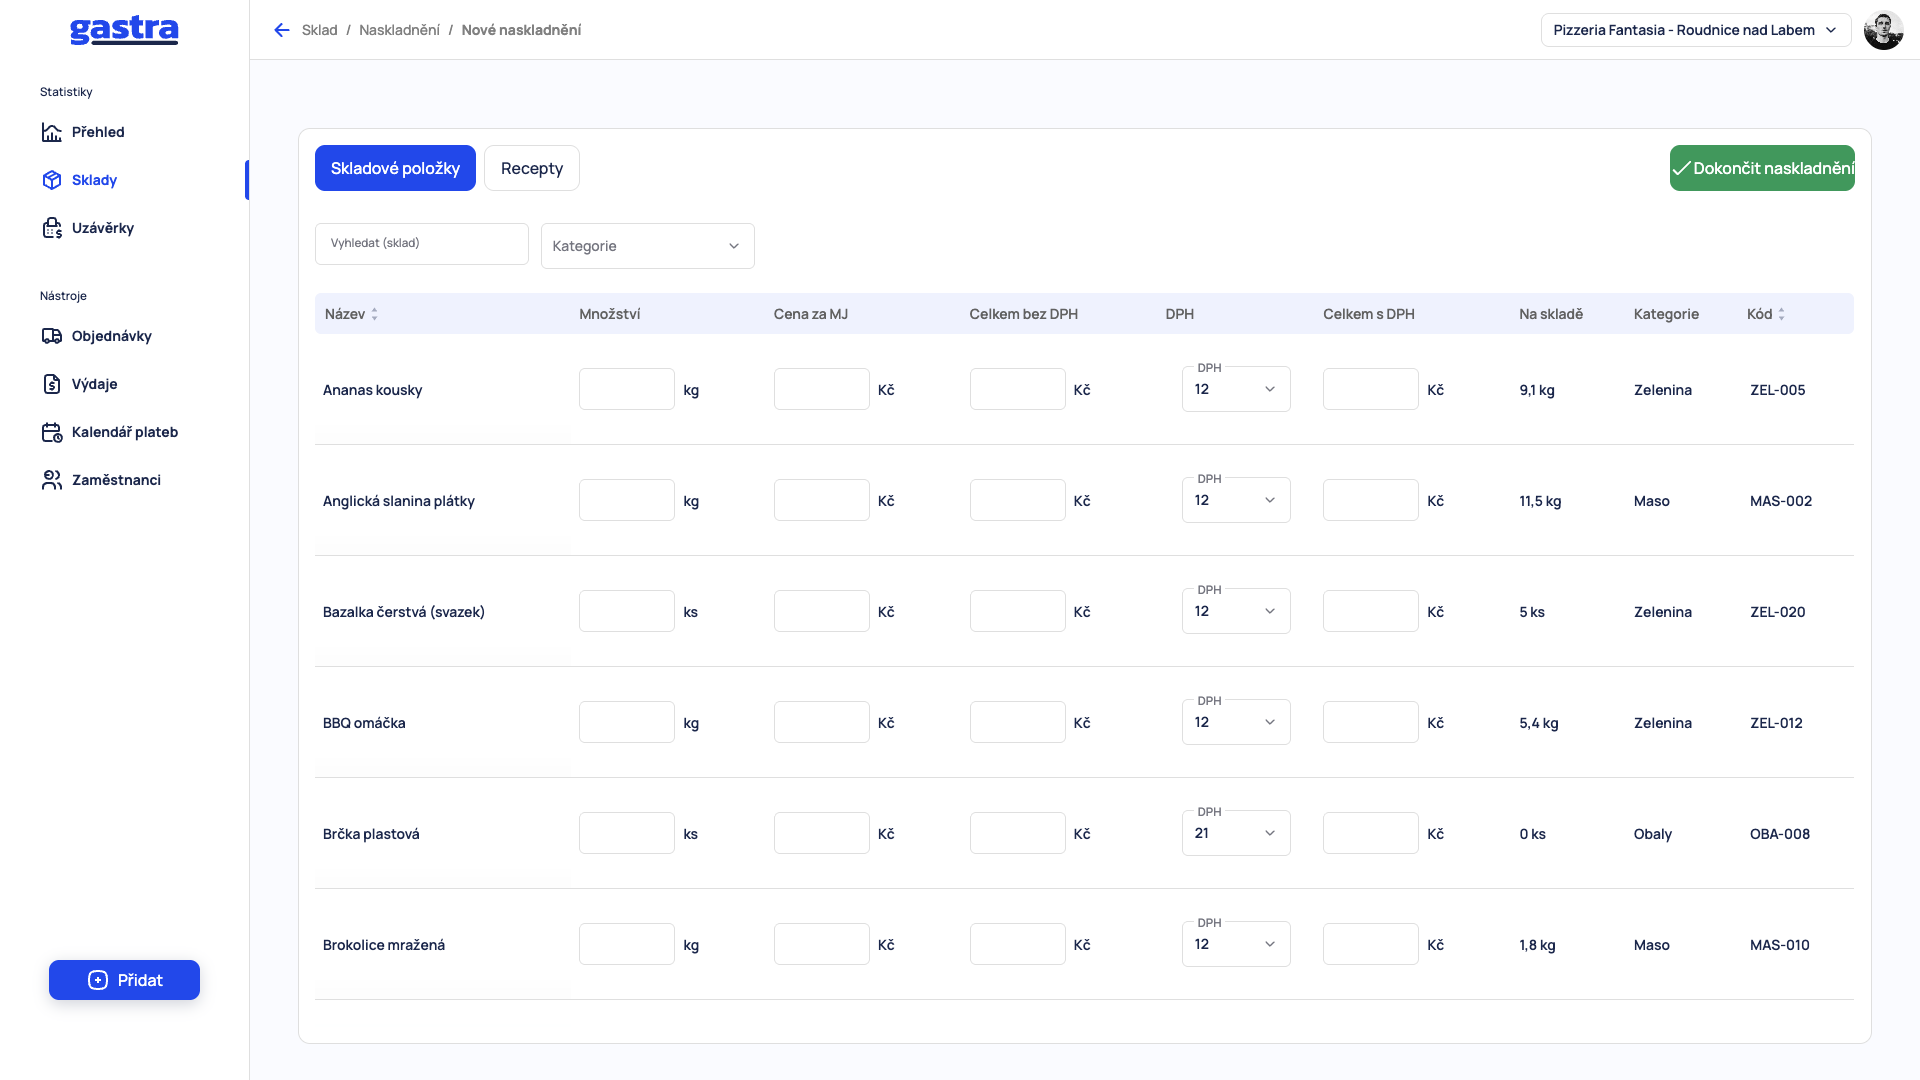Open Kalendář plateb calendar icon
Viewport: 1920px width, 1080px height.
click(x=52, y=432)
